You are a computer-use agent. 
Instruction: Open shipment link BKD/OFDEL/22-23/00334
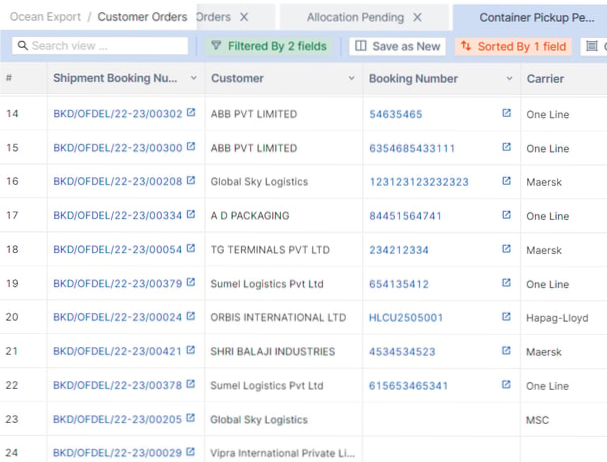pos(117,215)
